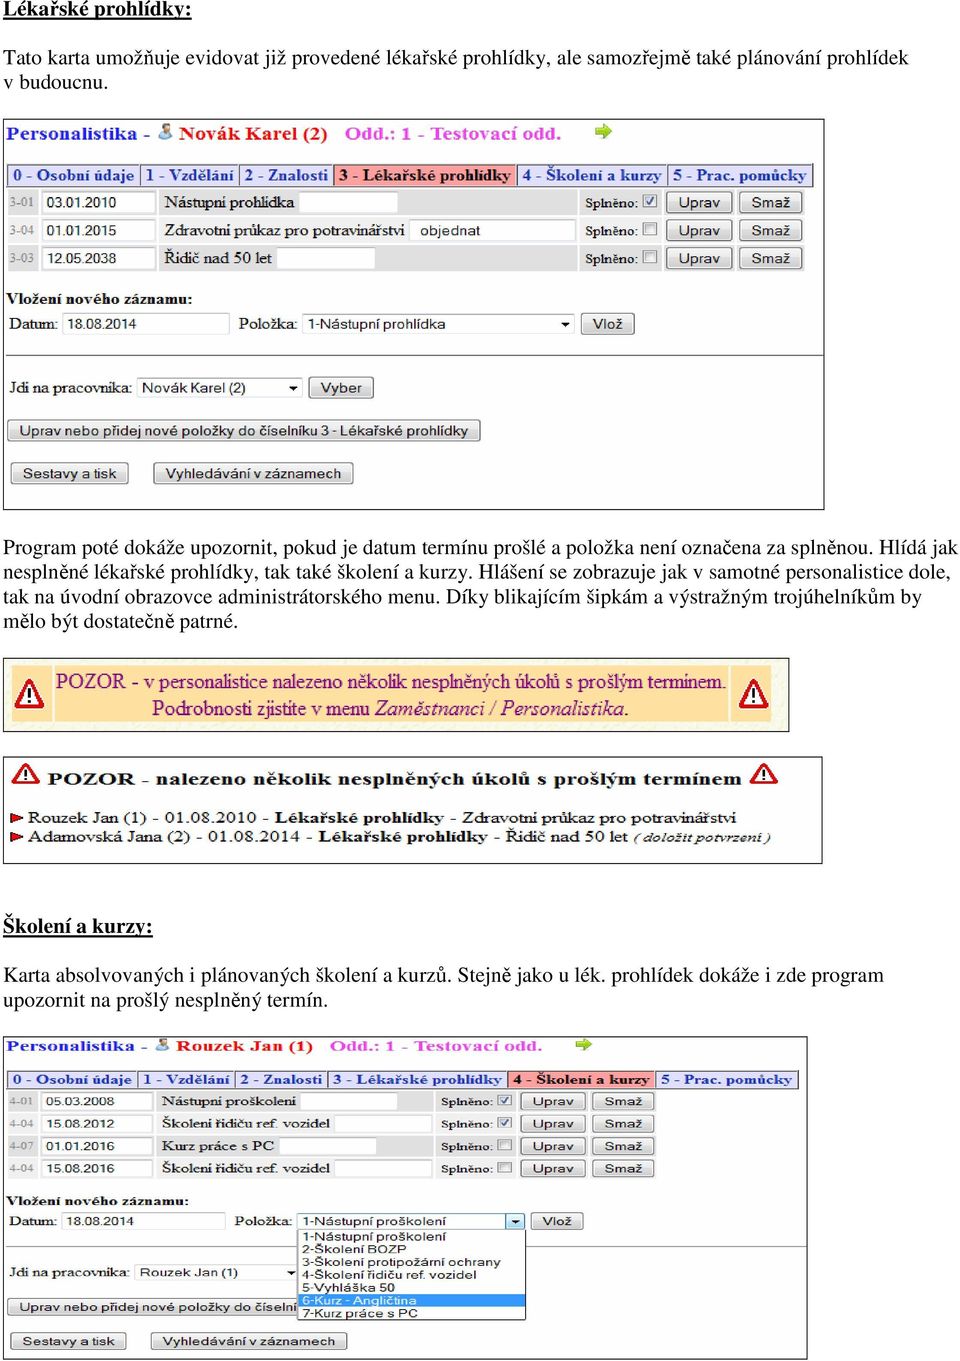Viewport: 960px width, 1361px height.
Task: Click date field 03.01.2010
Action: coord(99,202)
